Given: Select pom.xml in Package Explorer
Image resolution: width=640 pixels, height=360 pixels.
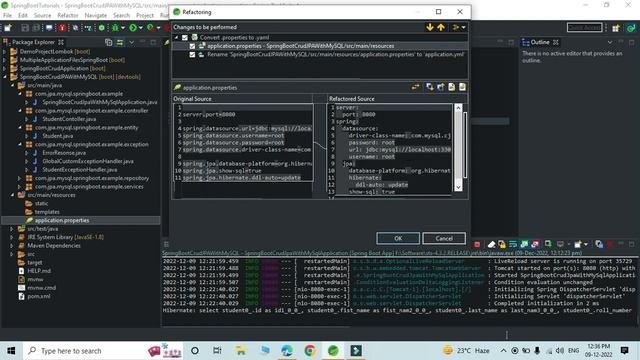Looking at the screenshot, I should [39, 296].
